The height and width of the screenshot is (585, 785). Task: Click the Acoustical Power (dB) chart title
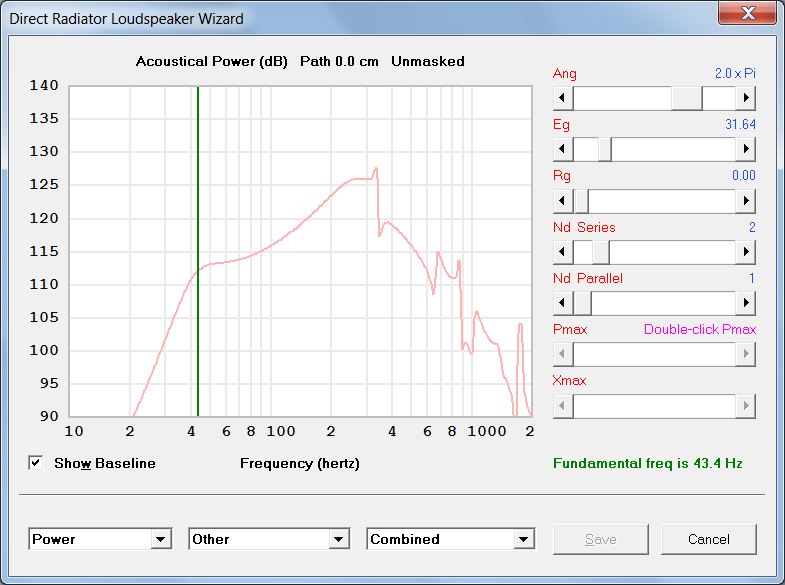pyautogui.click(x=212, y=62)
